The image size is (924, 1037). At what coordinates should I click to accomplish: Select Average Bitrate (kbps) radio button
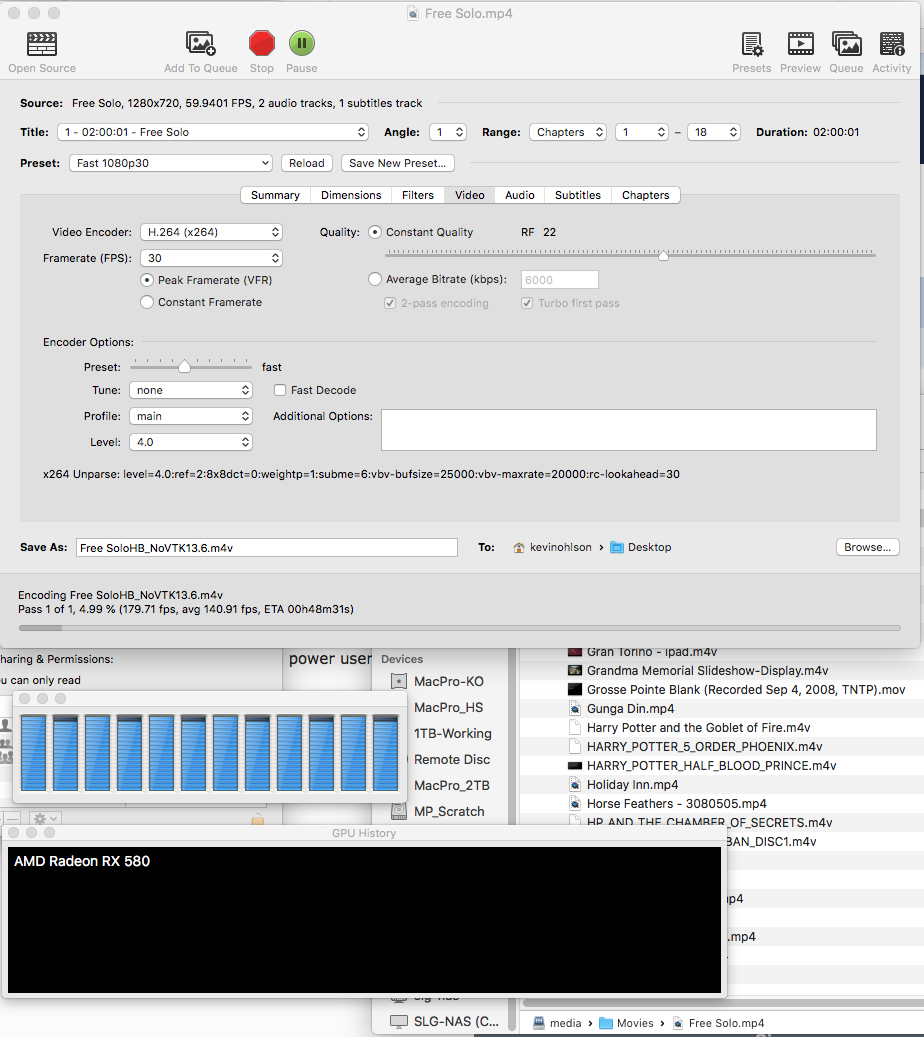[x=375, y=279]
